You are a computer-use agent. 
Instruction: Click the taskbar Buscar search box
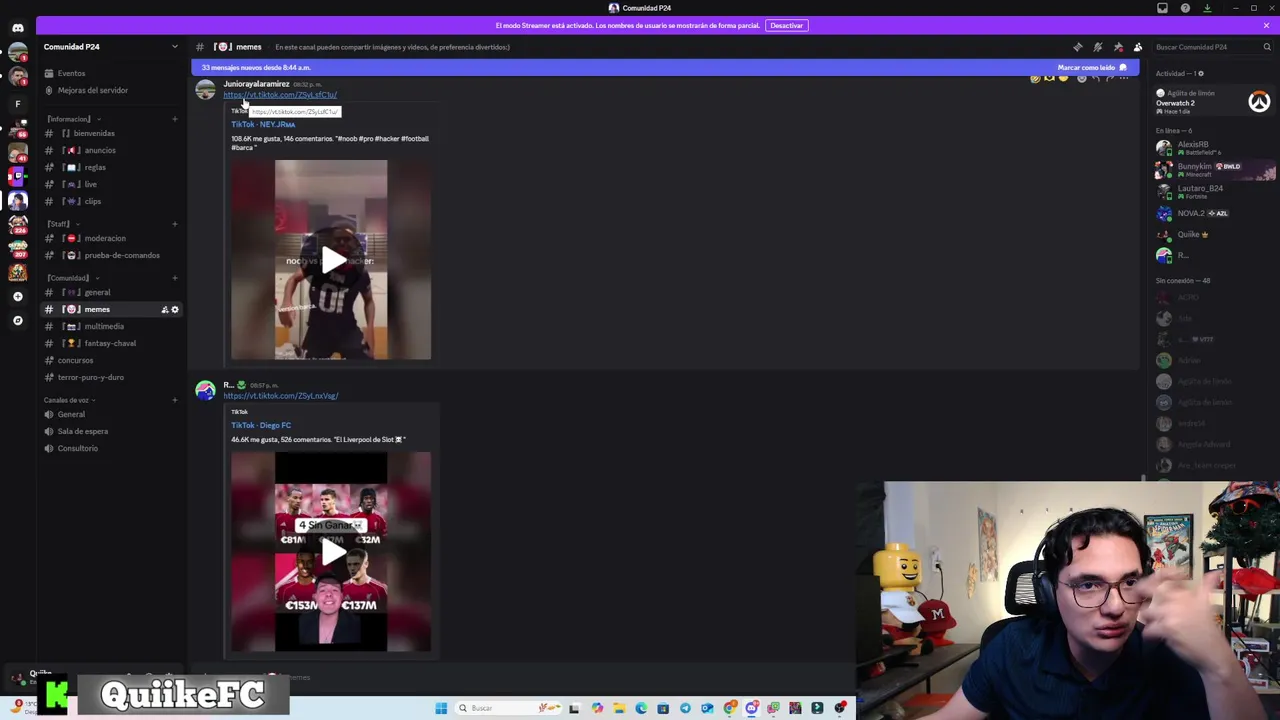509,708
